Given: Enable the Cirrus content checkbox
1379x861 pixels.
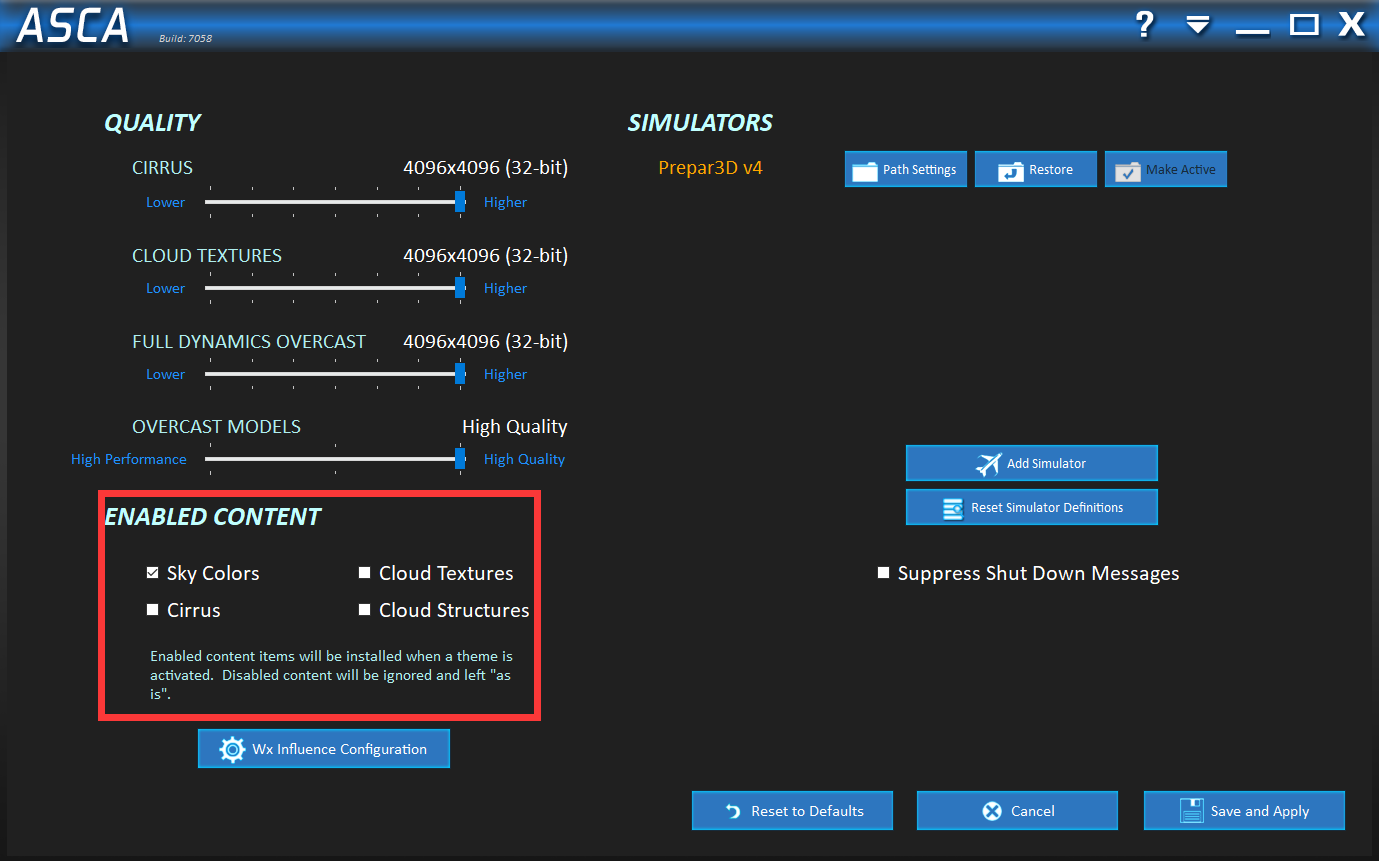Looking at the screenshot, I should click(152, 609).
